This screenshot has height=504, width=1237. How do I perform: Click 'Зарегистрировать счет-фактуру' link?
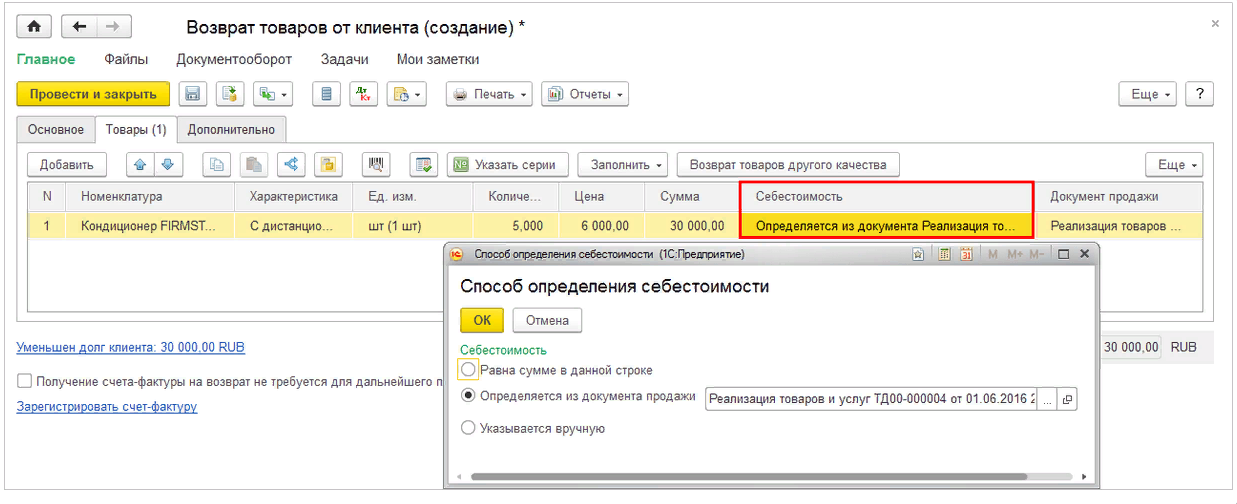[107, 407]
